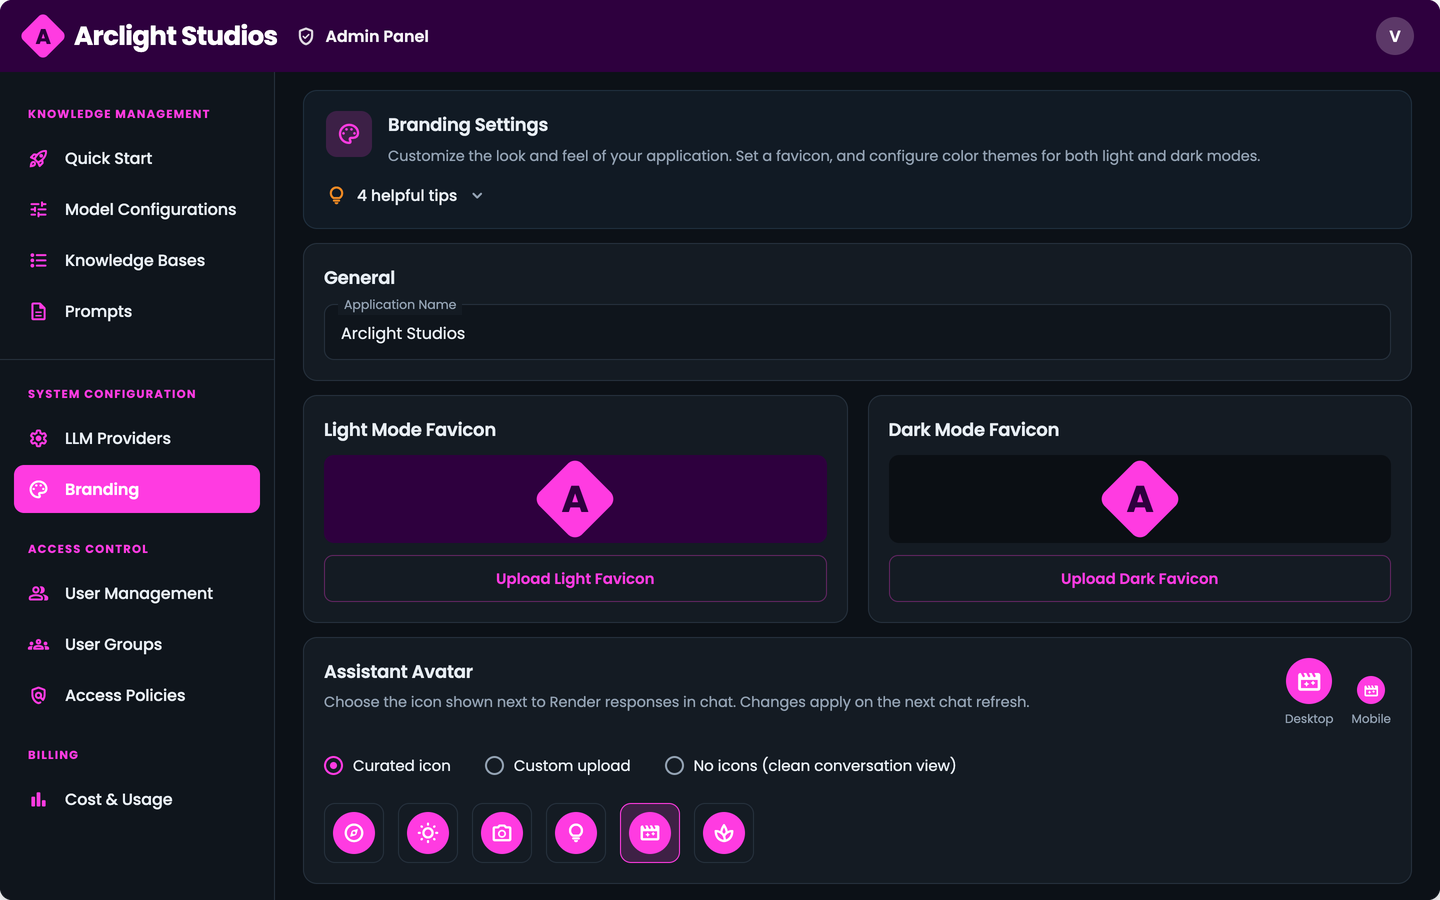The height and width of the screenshot is (900, 1440).
Task: Click the Upload Dark Favicon button
Action: pyautogui.click(x=1139, y=579)
